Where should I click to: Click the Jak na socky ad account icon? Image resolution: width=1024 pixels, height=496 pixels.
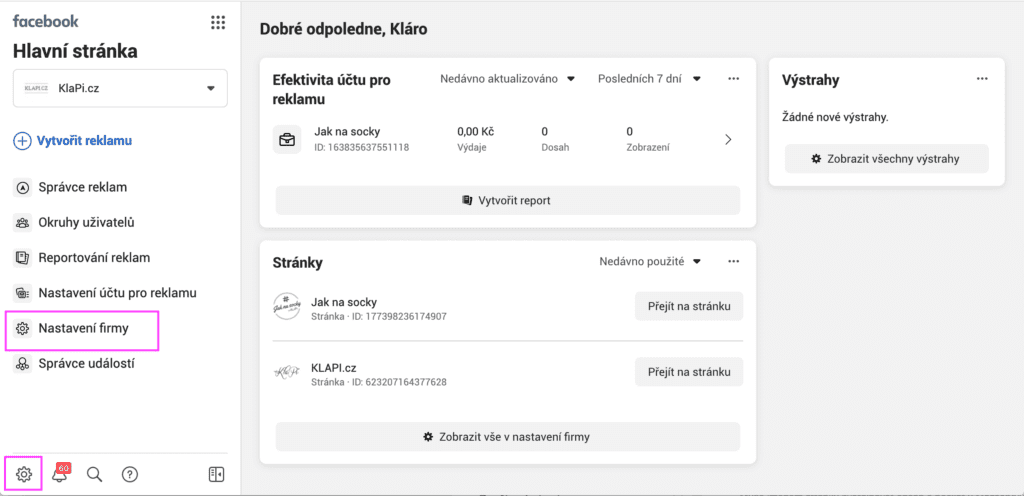pyautogui.click(x=287, y=140)
